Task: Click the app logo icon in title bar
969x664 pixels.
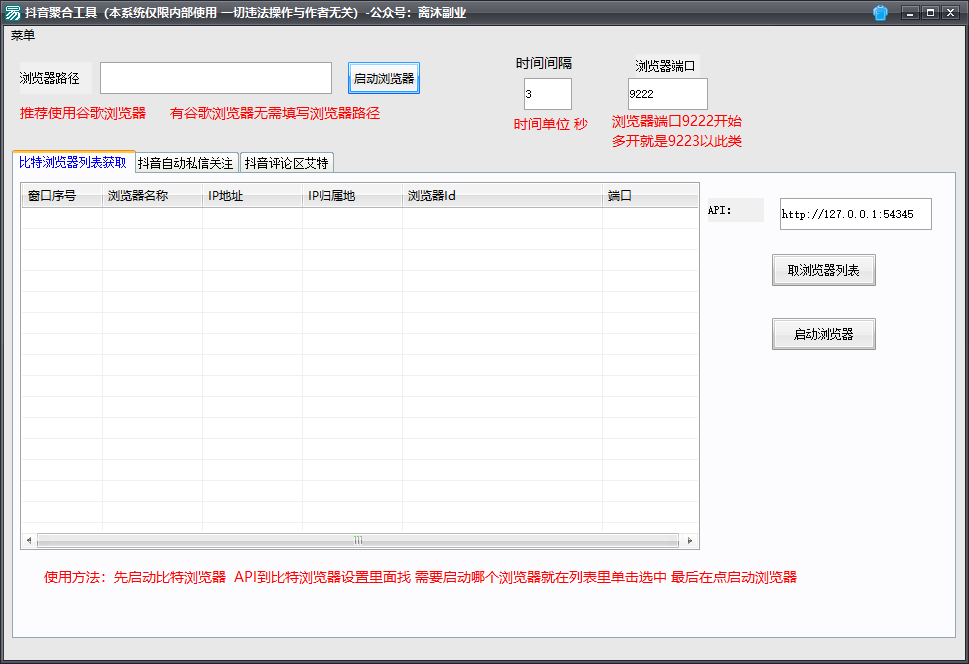Action: coord(12,13)
